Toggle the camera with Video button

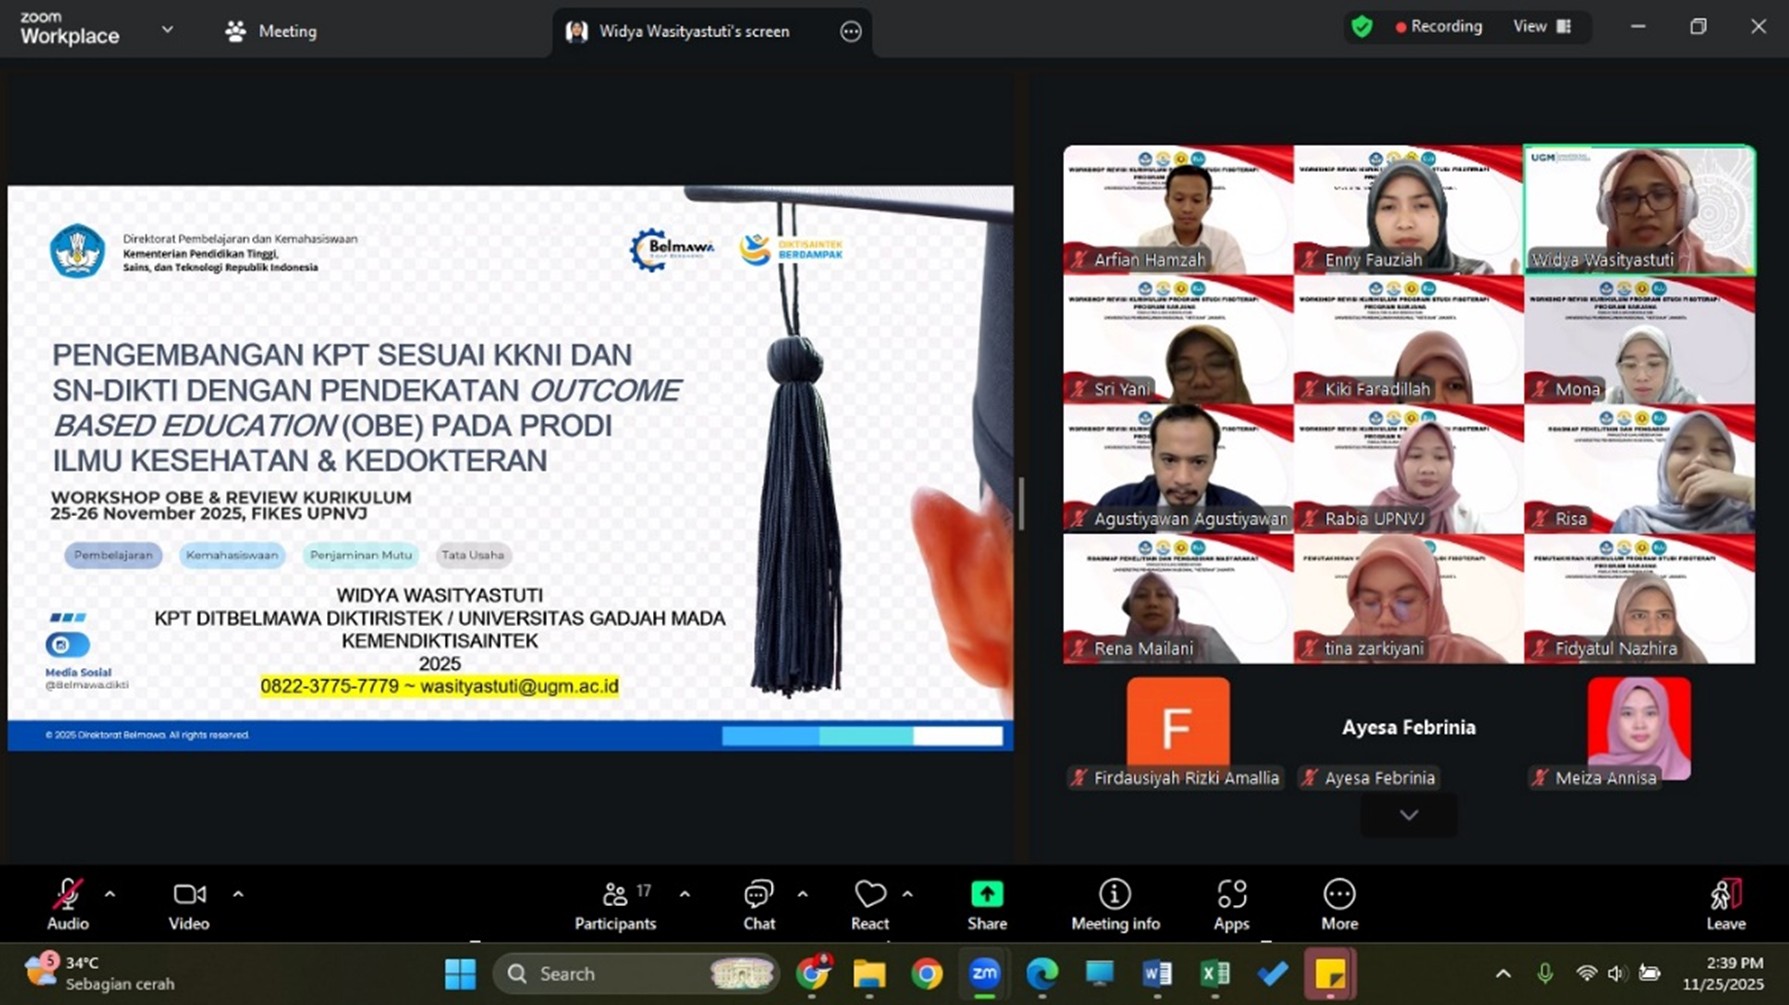[x=189, y=905]
